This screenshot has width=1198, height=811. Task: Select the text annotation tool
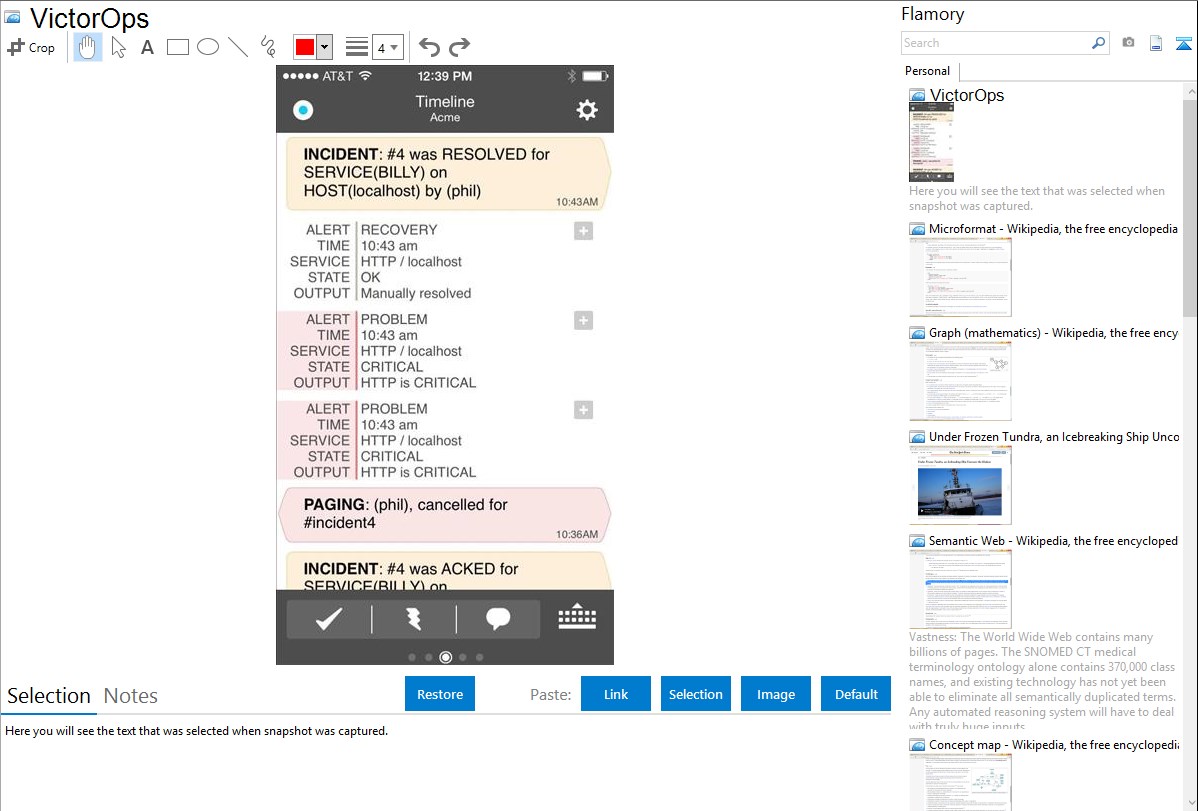coord(147,47)
